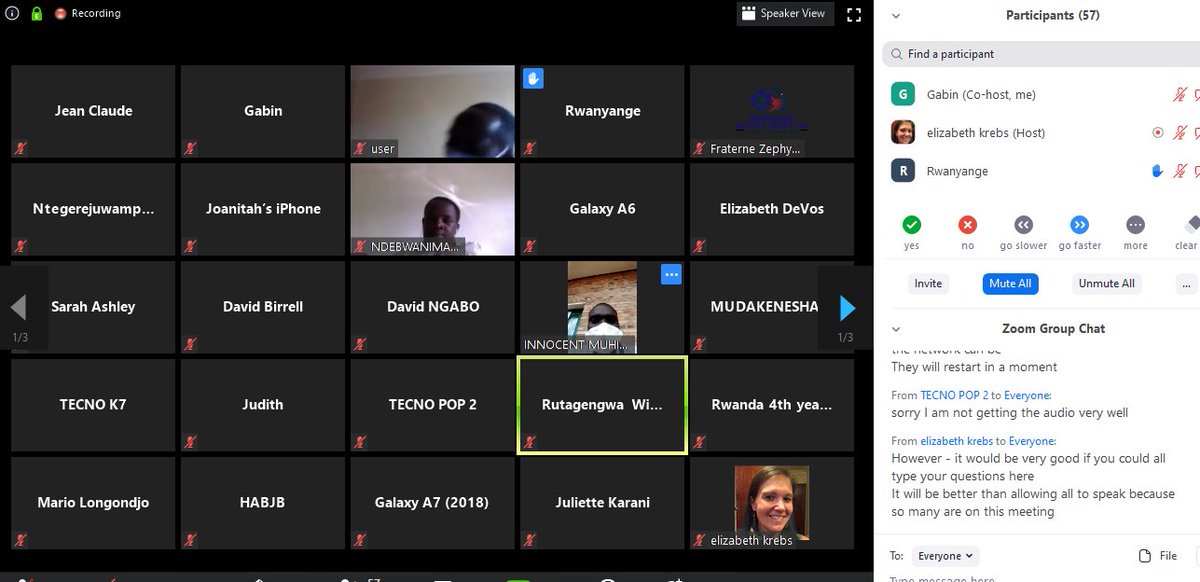Open the participants more options ellipsis button
Viewport: 1200px width, 582px height.
tap(1186, 284)
